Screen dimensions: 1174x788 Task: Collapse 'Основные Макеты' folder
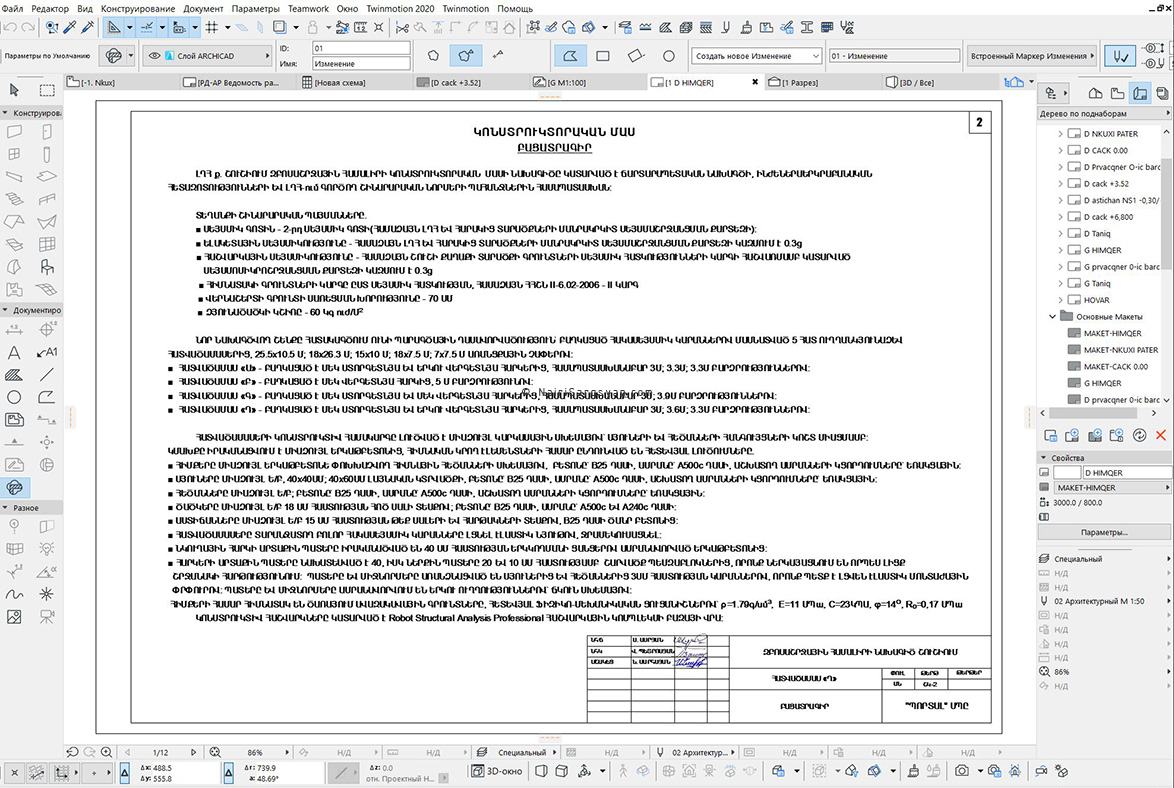click(x=1052, y=317)
